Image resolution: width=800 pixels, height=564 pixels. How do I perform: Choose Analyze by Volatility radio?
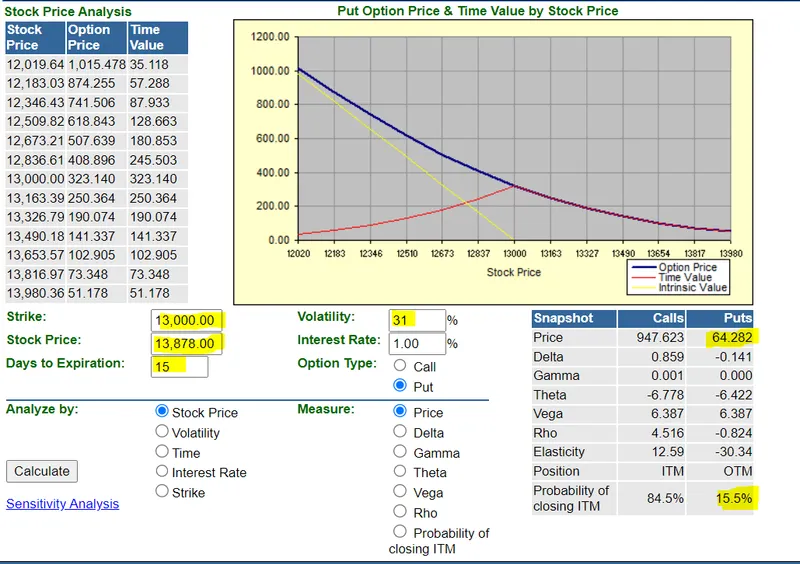click(162, 432)
